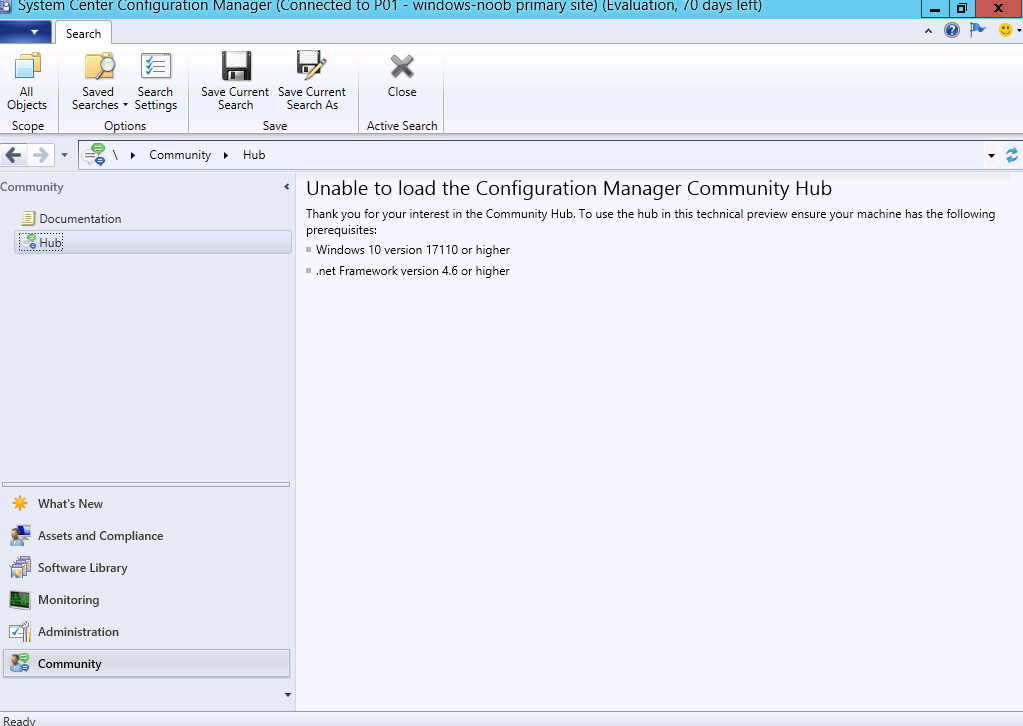Open the Help question mark icon
Viewport: 1023px width, 726px height.
click(952, 30)
